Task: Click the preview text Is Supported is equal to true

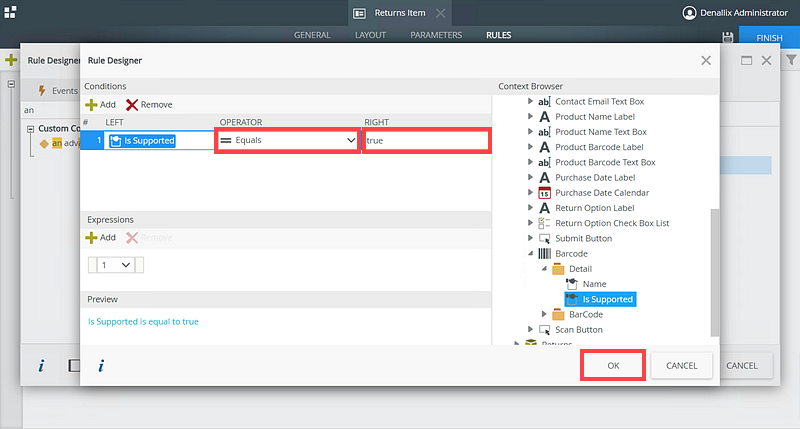Action: coord(143,322)
